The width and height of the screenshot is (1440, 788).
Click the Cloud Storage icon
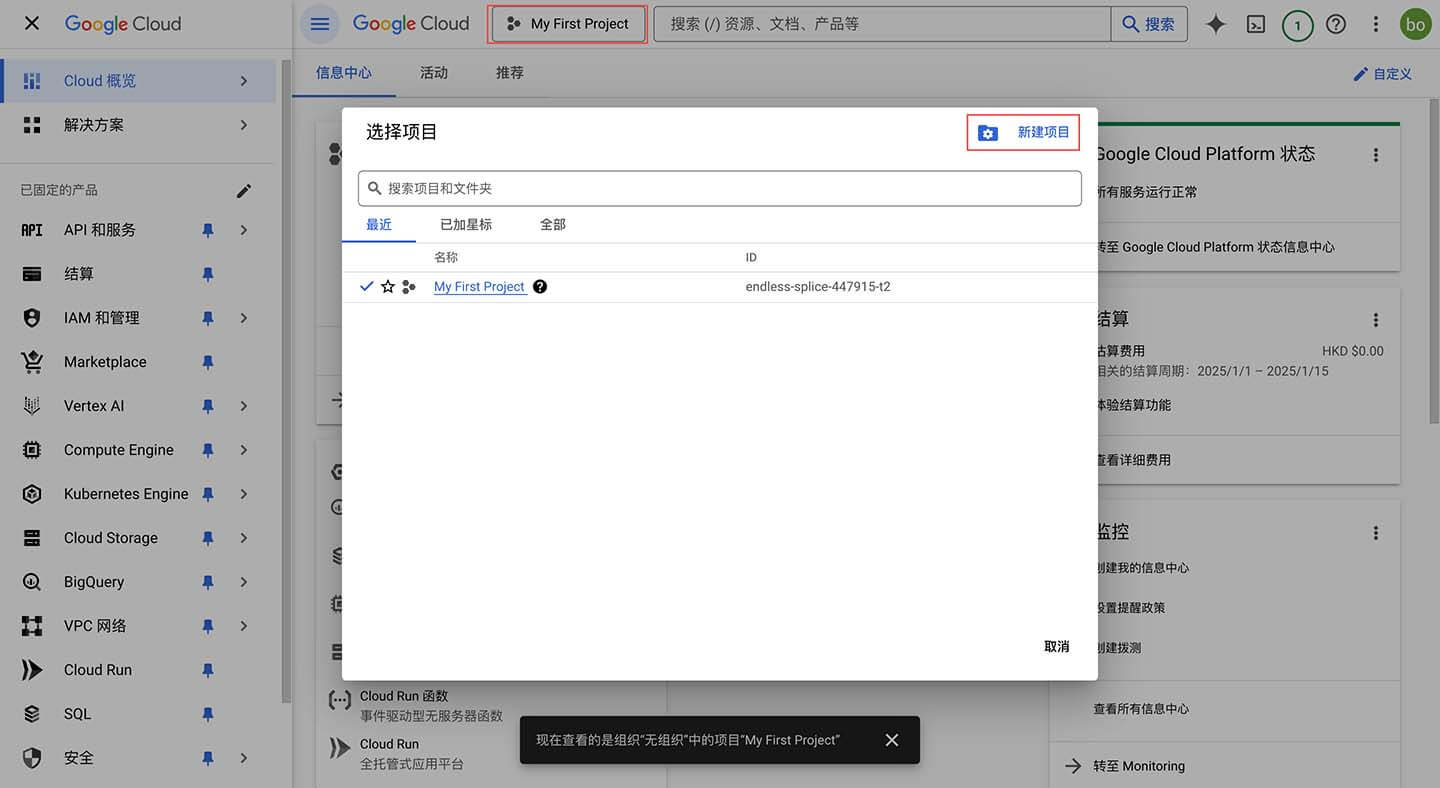tap(32, 538)
